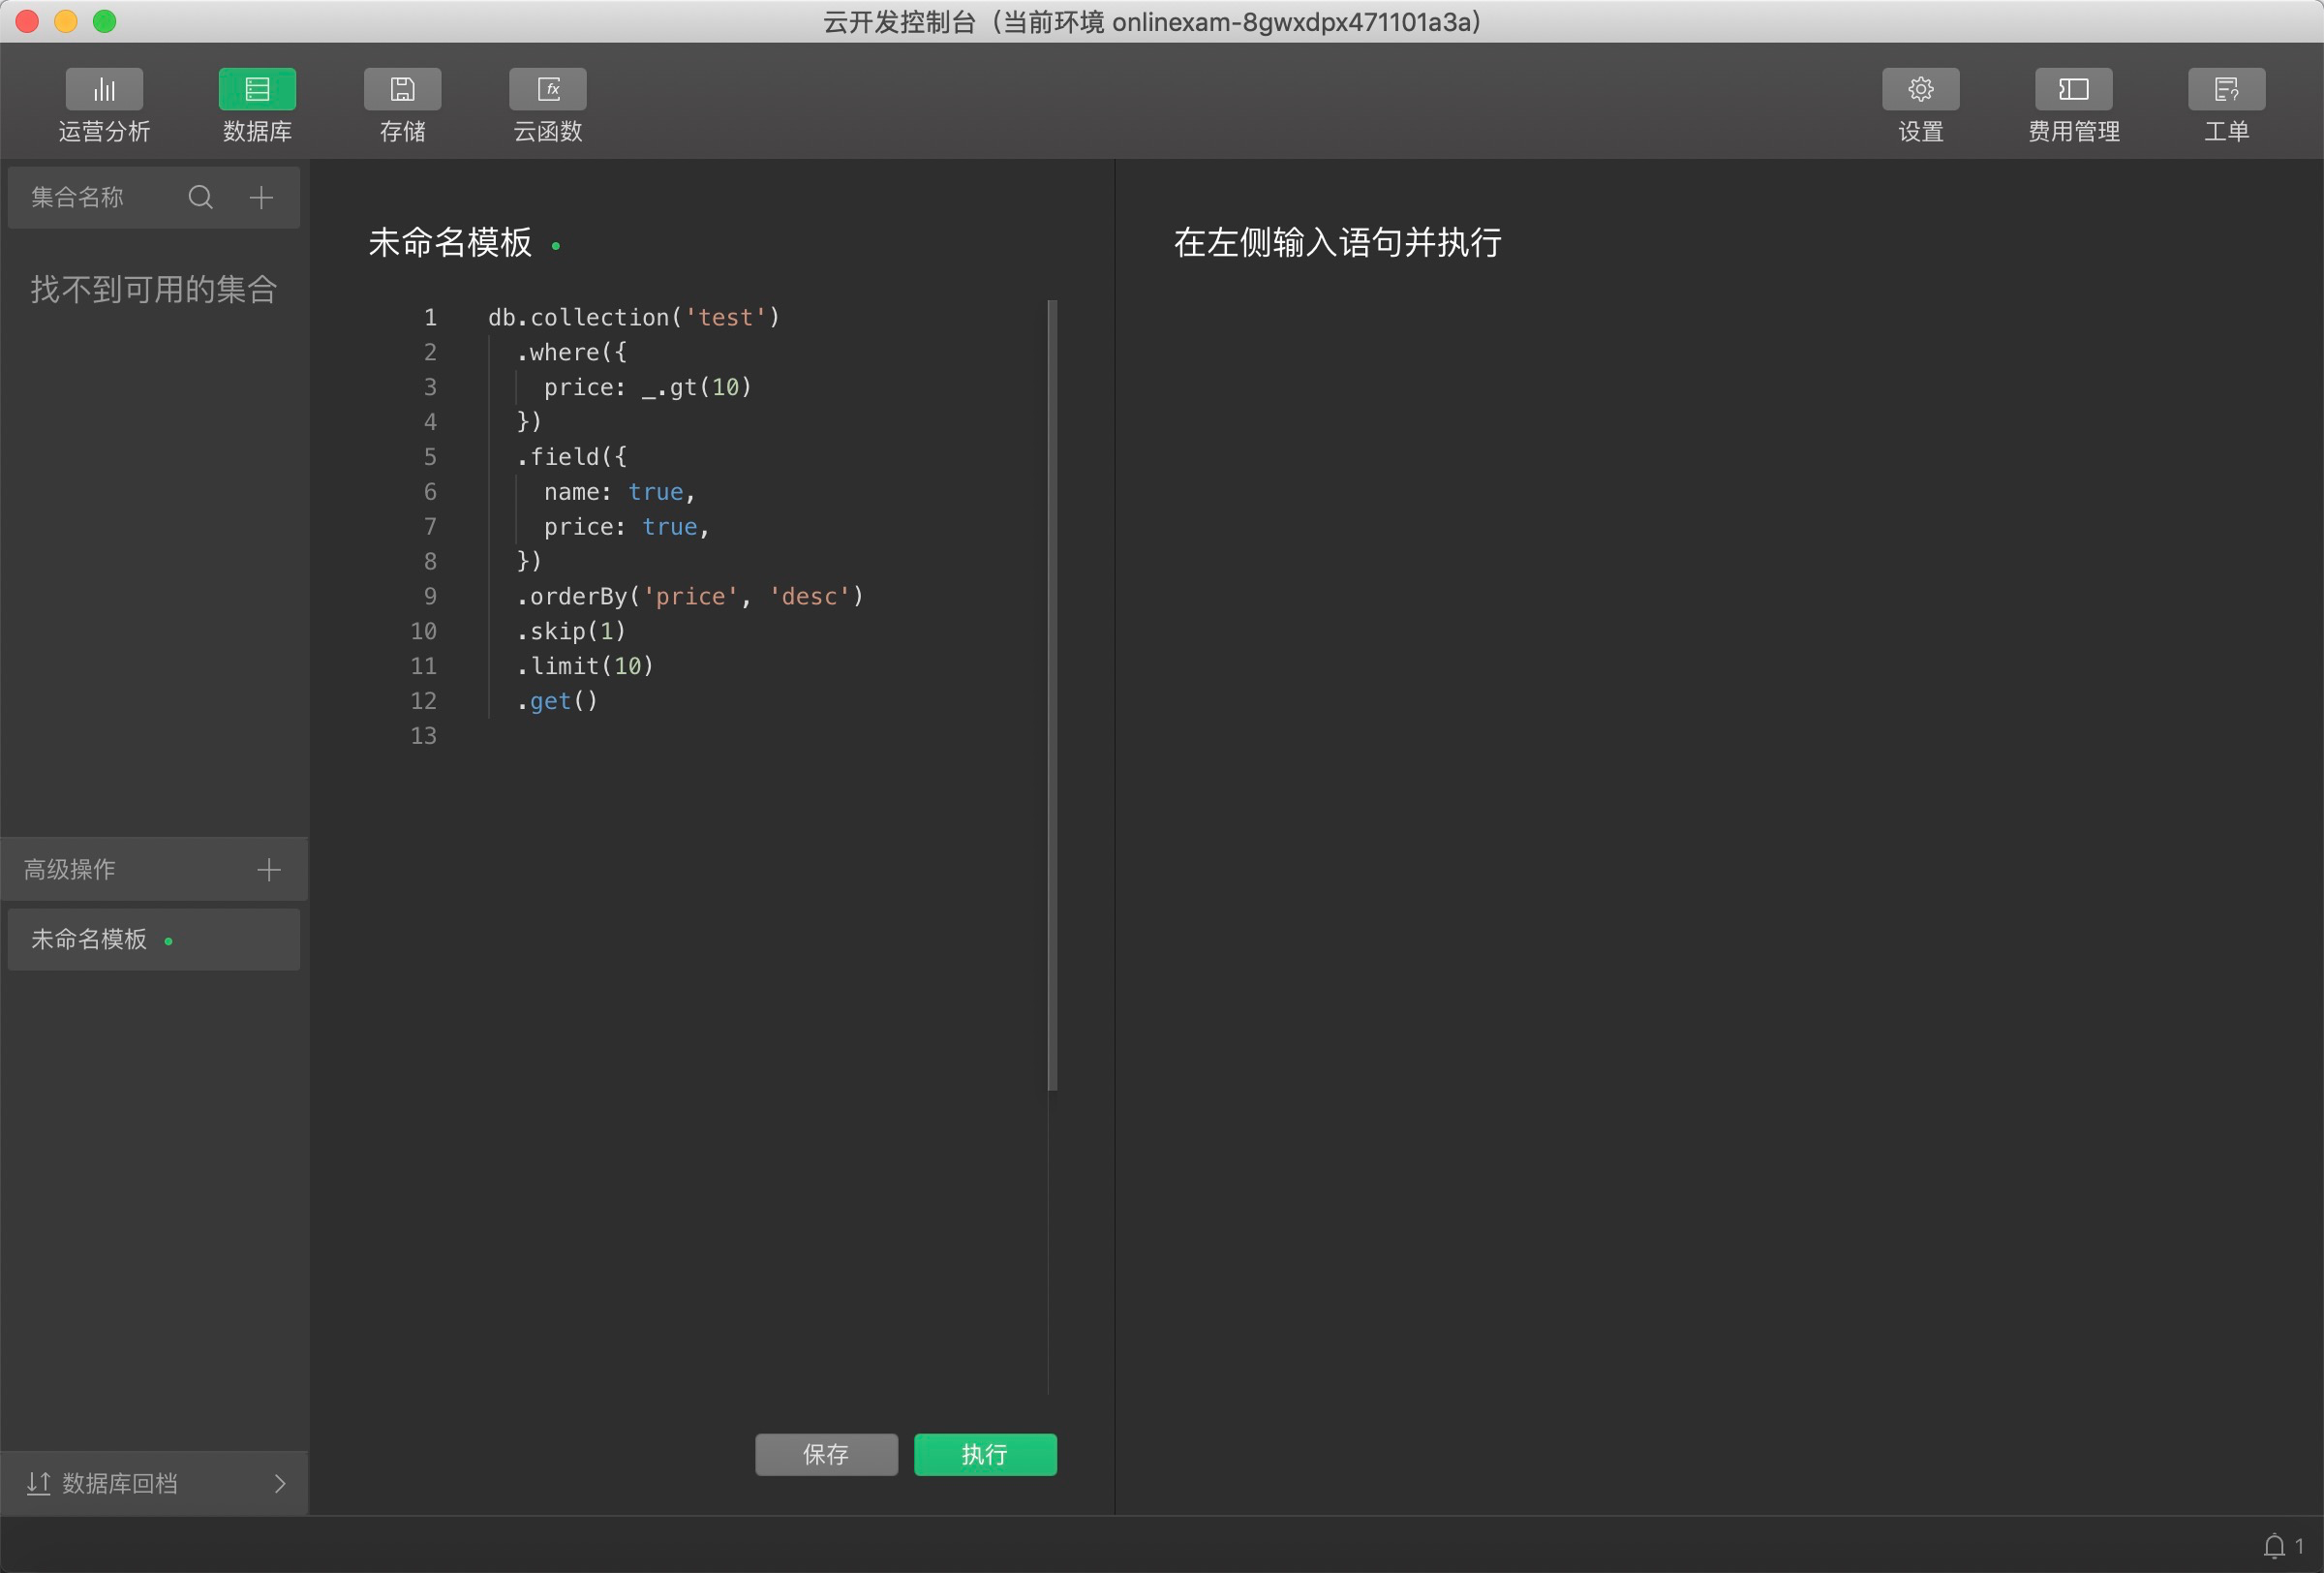Click the 保存 save button
This screenshot has height=1573, width=2324.
click(826, 1455)
